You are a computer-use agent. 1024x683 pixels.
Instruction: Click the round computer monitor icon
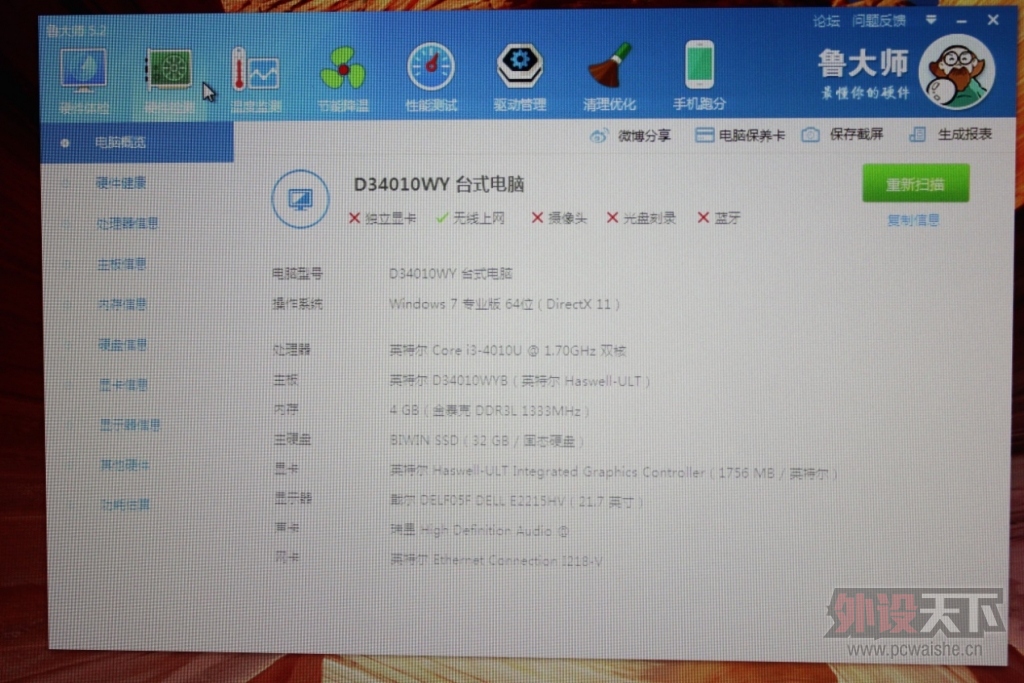pyautogui.click(x=300, y=199)
